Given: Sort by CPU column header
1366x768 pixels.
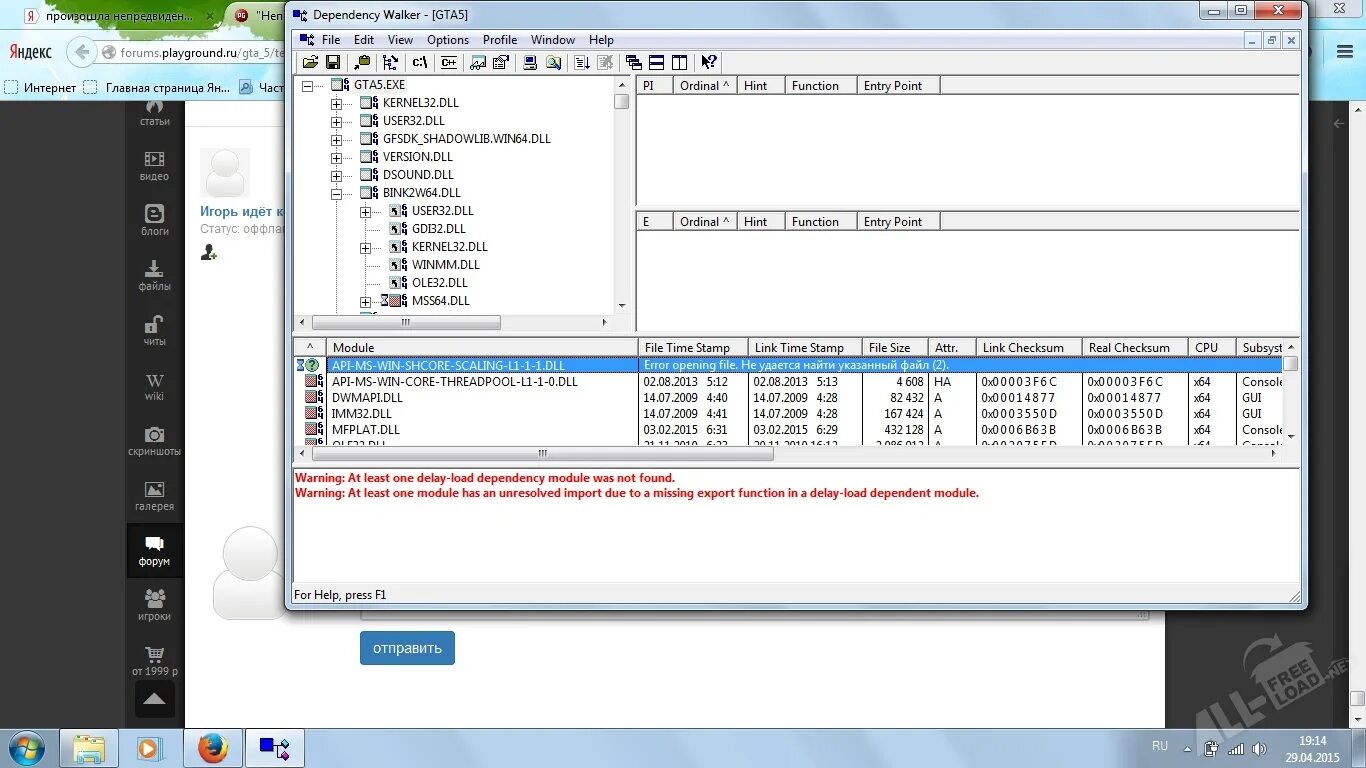Looking at the screenshot, I should (1212, 348).
